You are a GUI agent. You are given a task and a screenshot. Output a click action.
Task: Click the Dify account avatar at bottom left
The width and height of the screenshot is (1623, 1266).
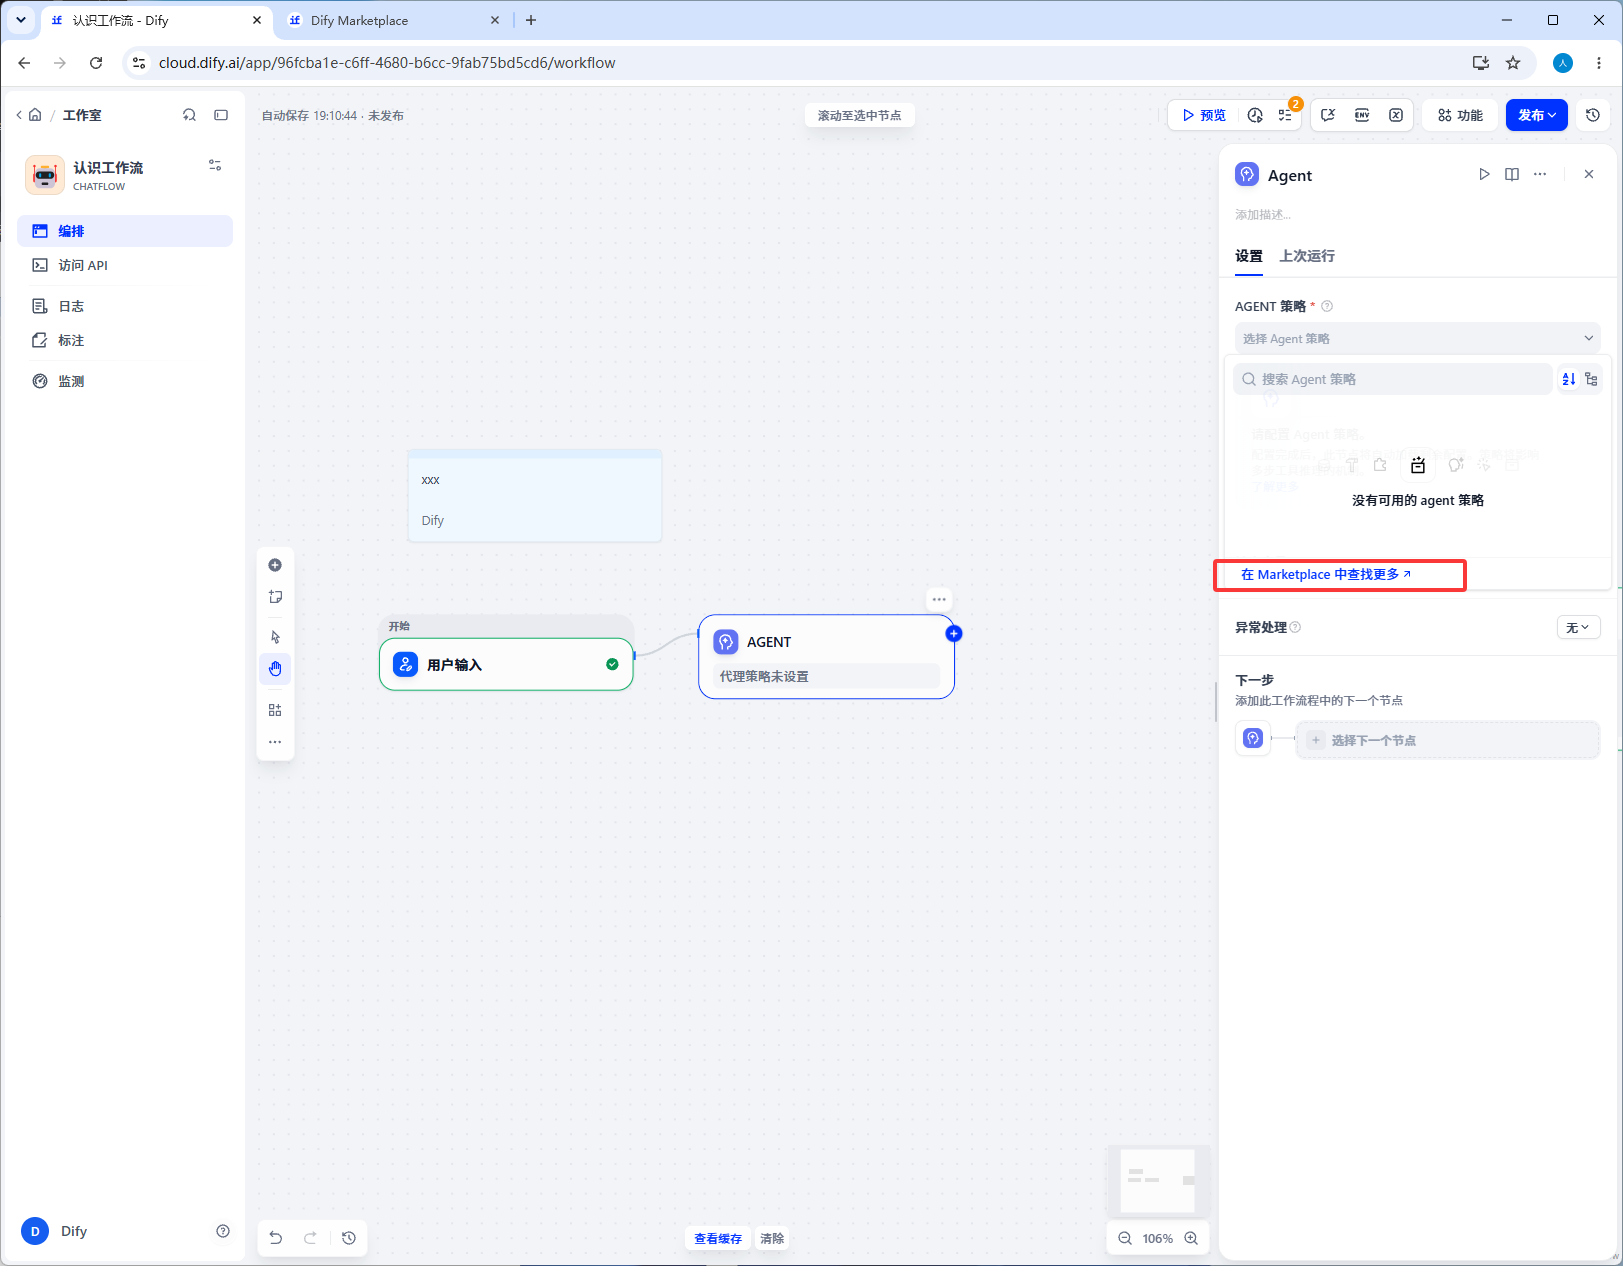tap(35, 1231)
